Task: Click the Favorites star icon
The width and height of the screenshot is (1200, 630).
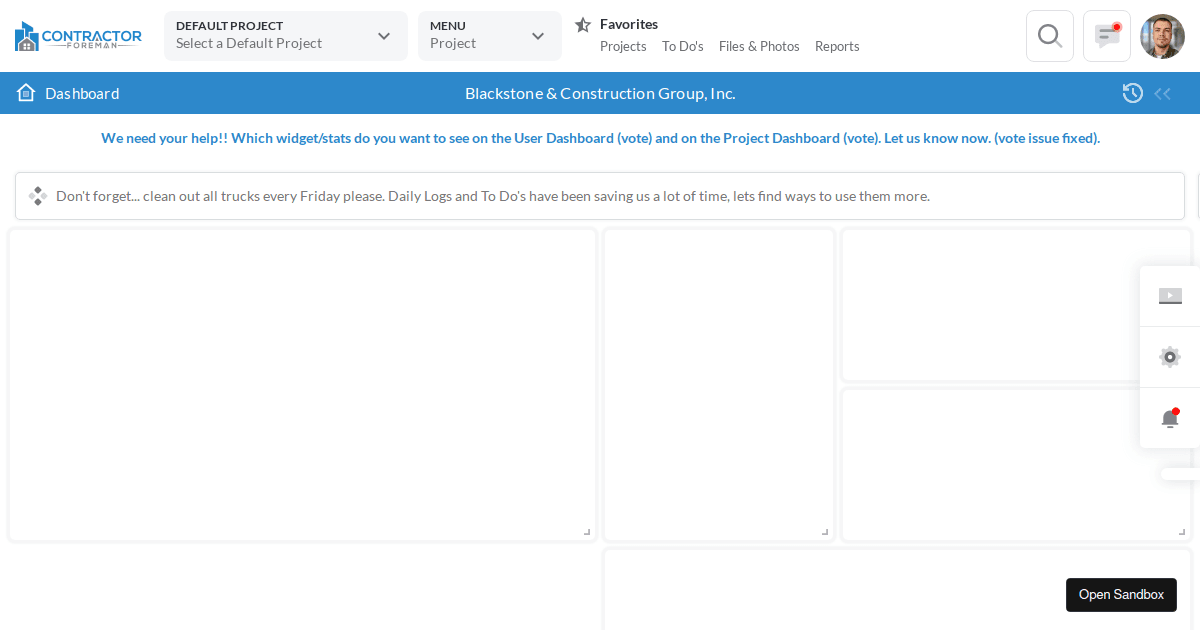Action: pyautogui.click(x=583, y=25)
